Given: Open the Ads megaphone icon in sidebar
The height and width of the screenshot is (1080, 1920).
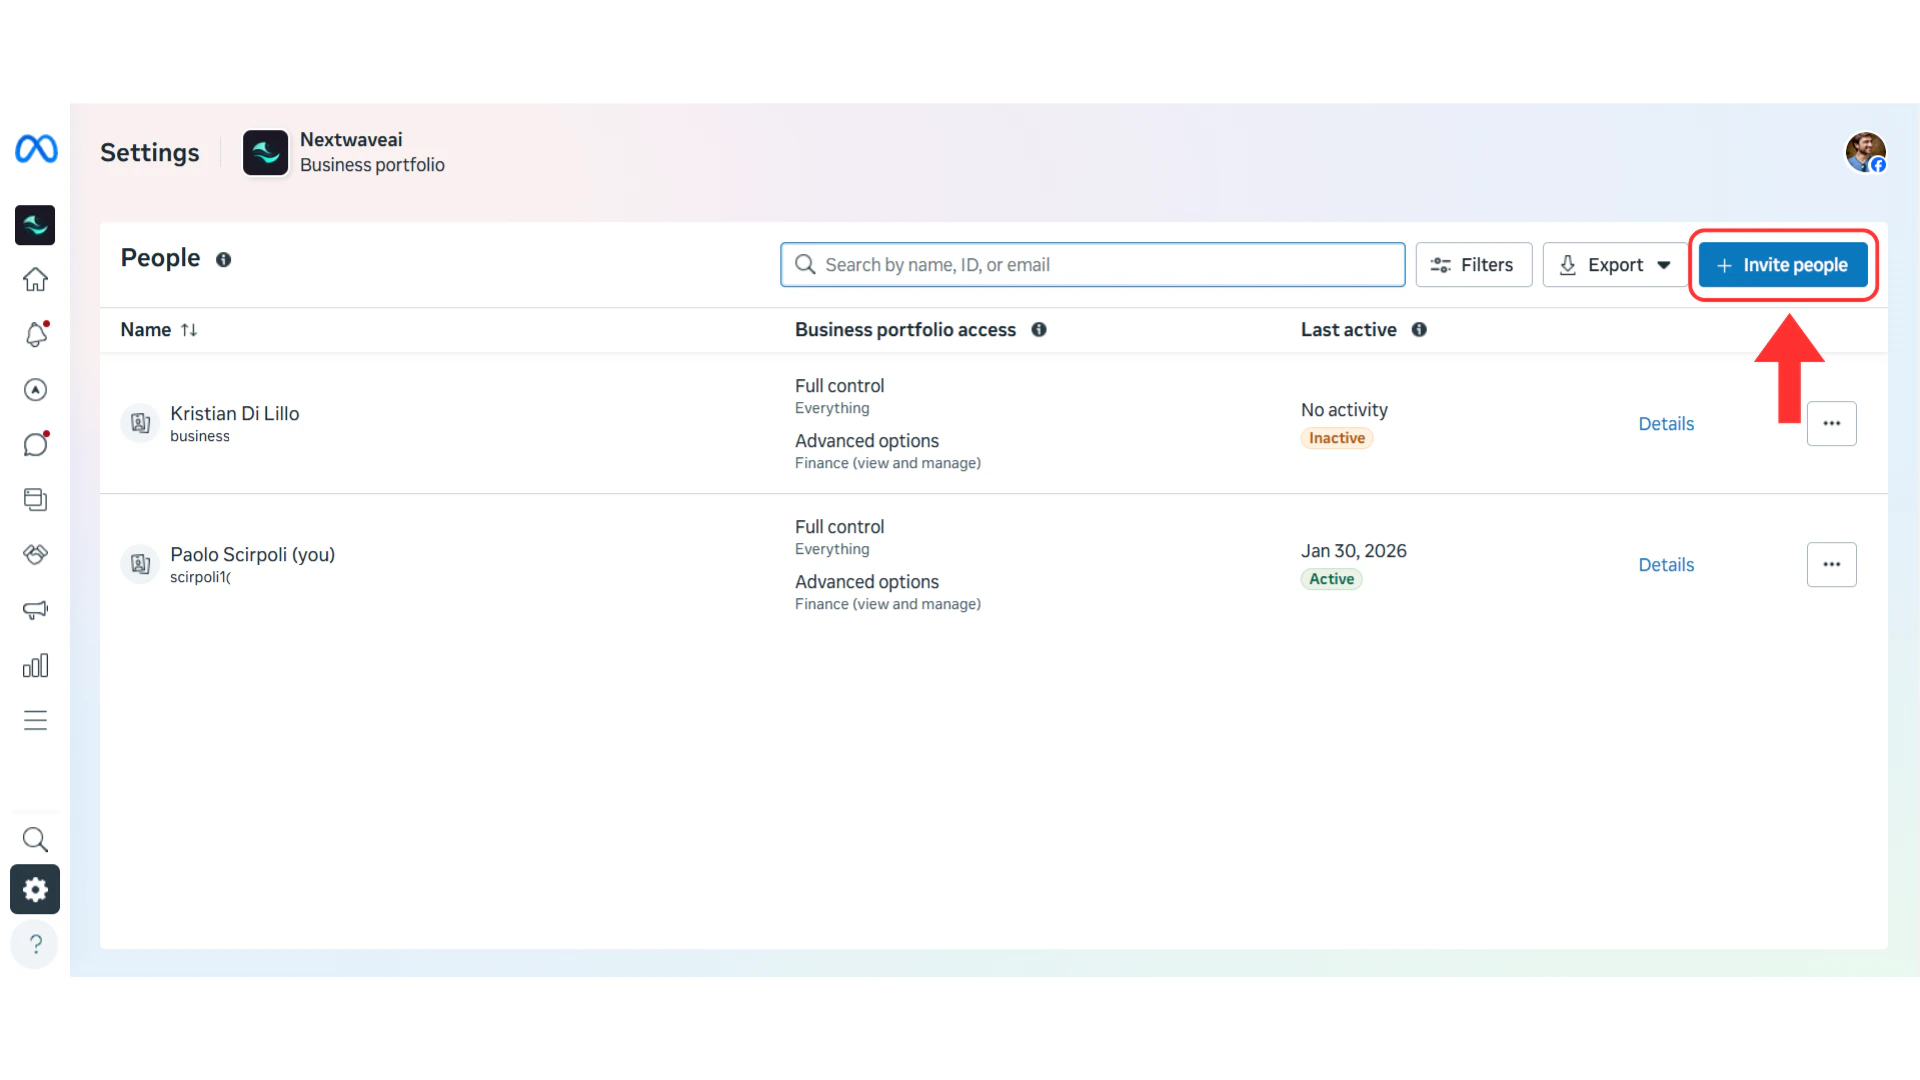Looking at the screenshot, I should [x=35, y=610].
